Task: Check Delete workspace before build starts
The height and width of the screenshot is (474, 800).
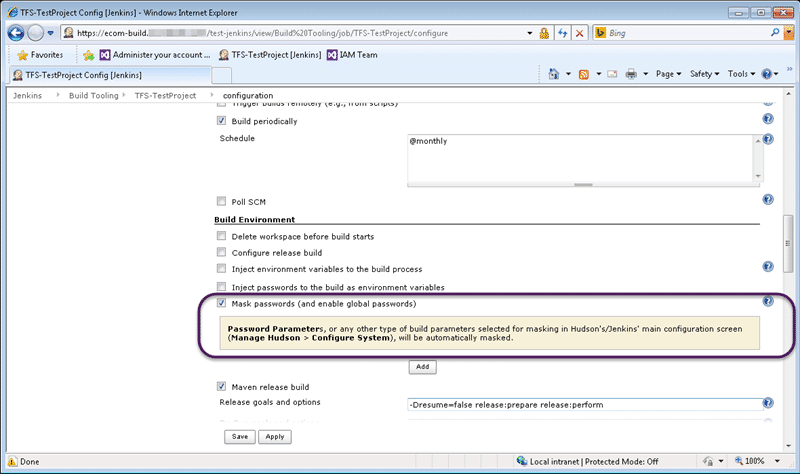Action: point(221,236)
